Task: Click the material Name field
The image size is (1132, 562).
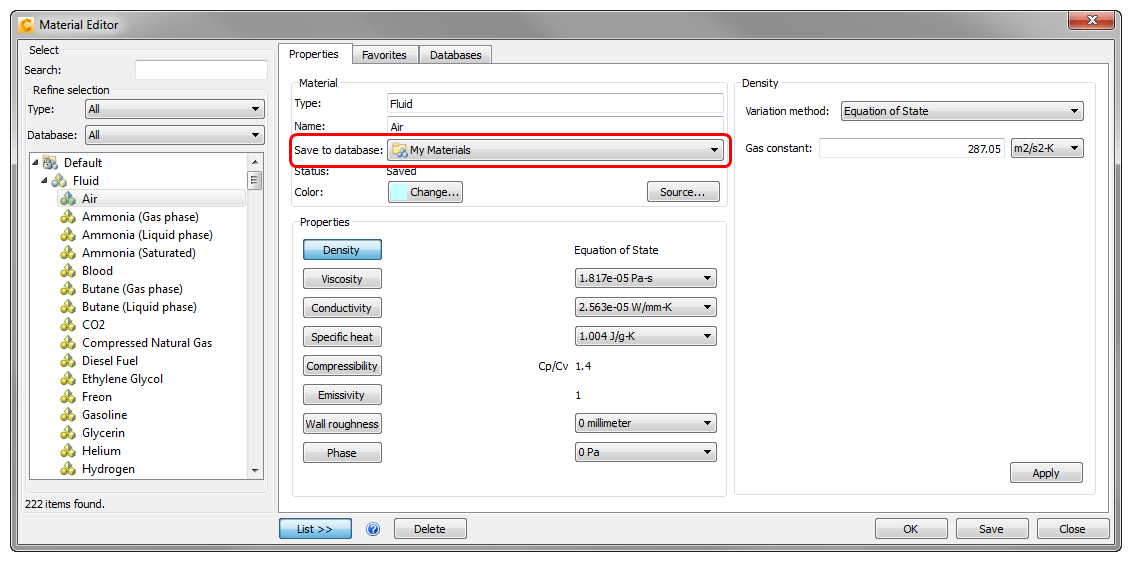Action: point(555,125)
